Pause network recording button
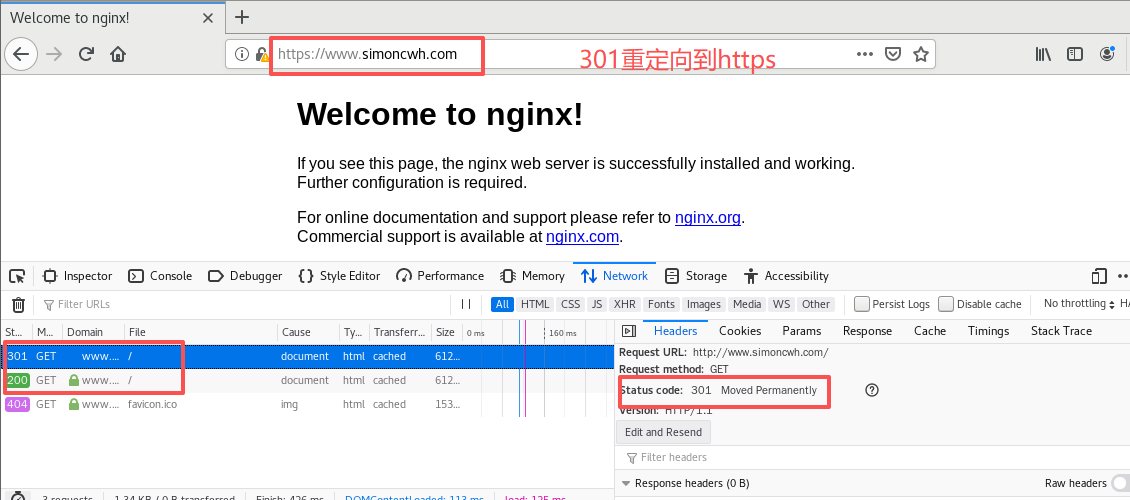This screenshot has height=500, width=1130. click(x=466, y=304)
